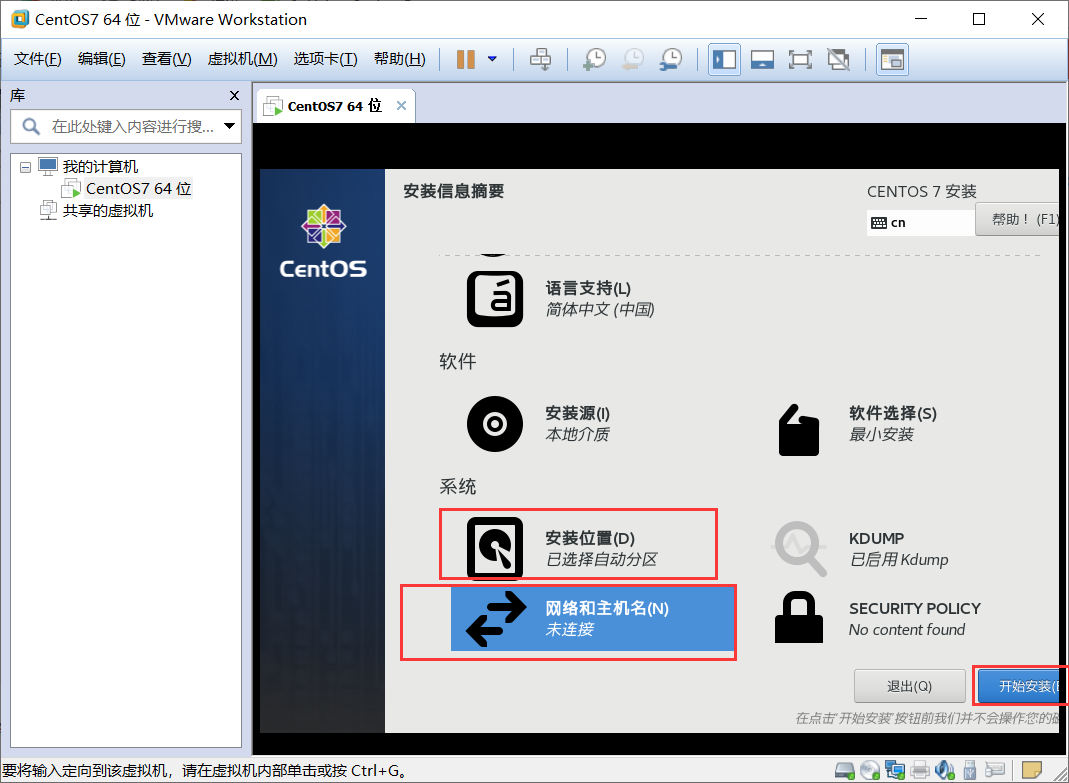The image size is (1069, 783).
Task: Open the snapshot manager wrench-clock icon
Action: pyautogui.click(x=671, y=59)
